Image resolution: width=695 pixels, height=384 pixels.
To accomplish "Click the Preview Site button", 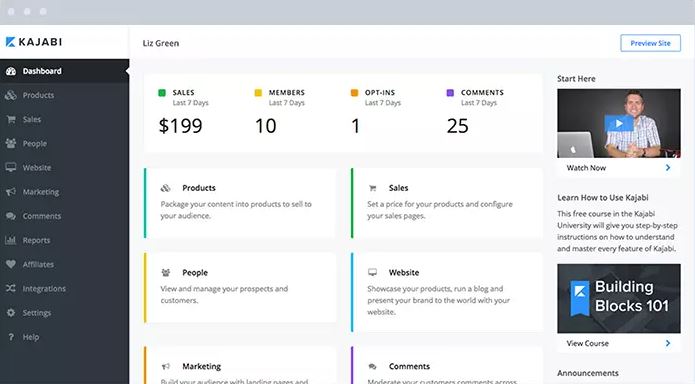I will [x=650, y=43].
